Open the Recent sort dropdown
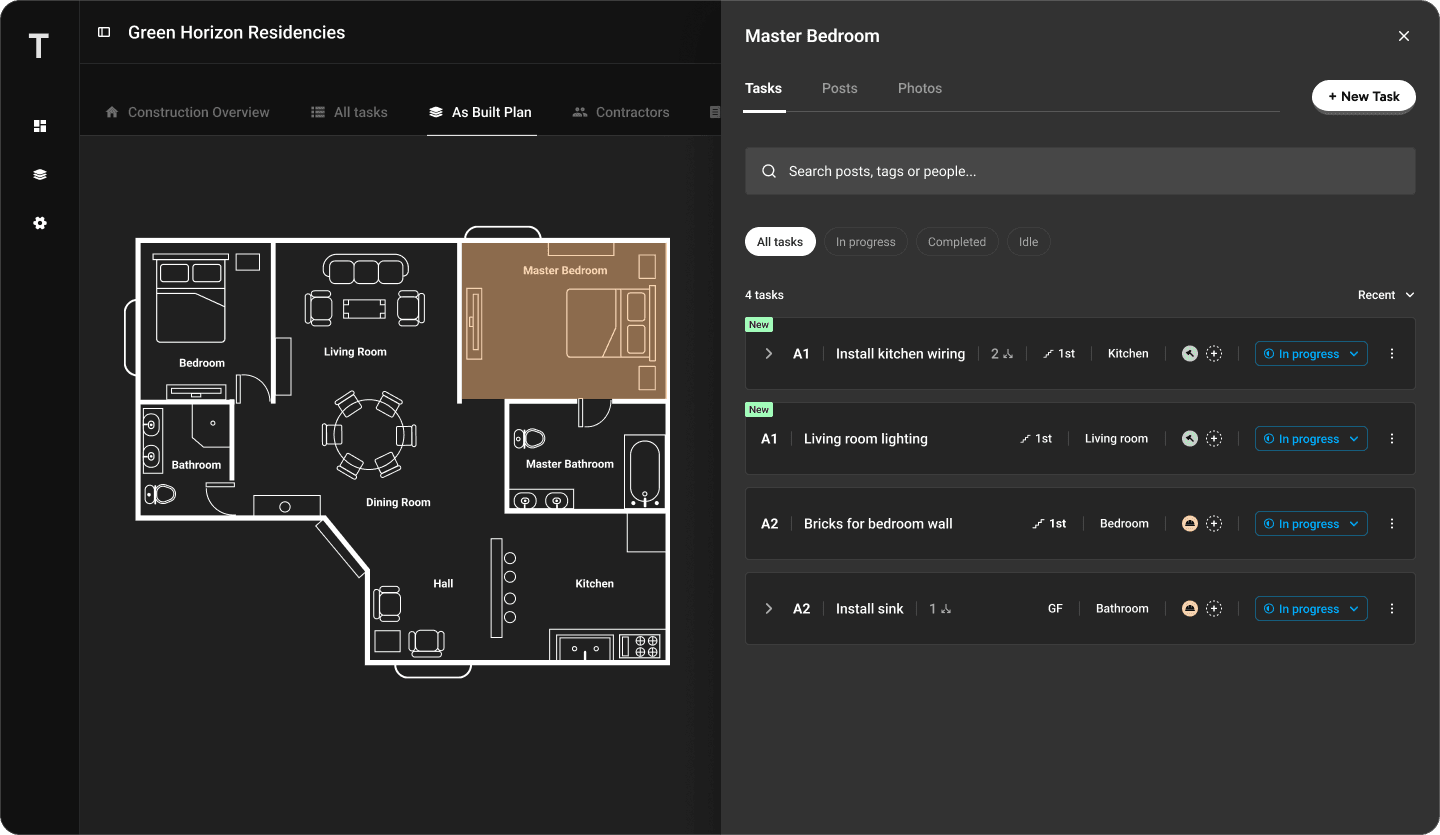The height and width of the screenshot is (835, 1440). 1385,295
